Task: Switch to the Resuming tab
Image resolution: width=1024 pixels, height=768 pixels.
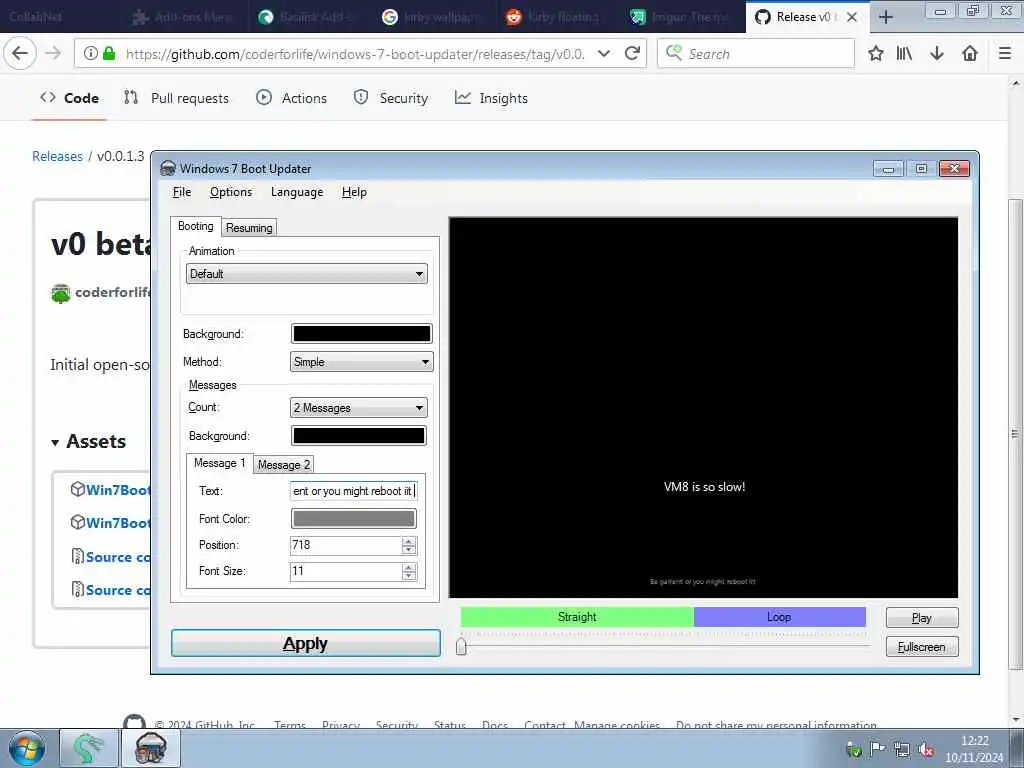Action: click(x=249, y=227)
